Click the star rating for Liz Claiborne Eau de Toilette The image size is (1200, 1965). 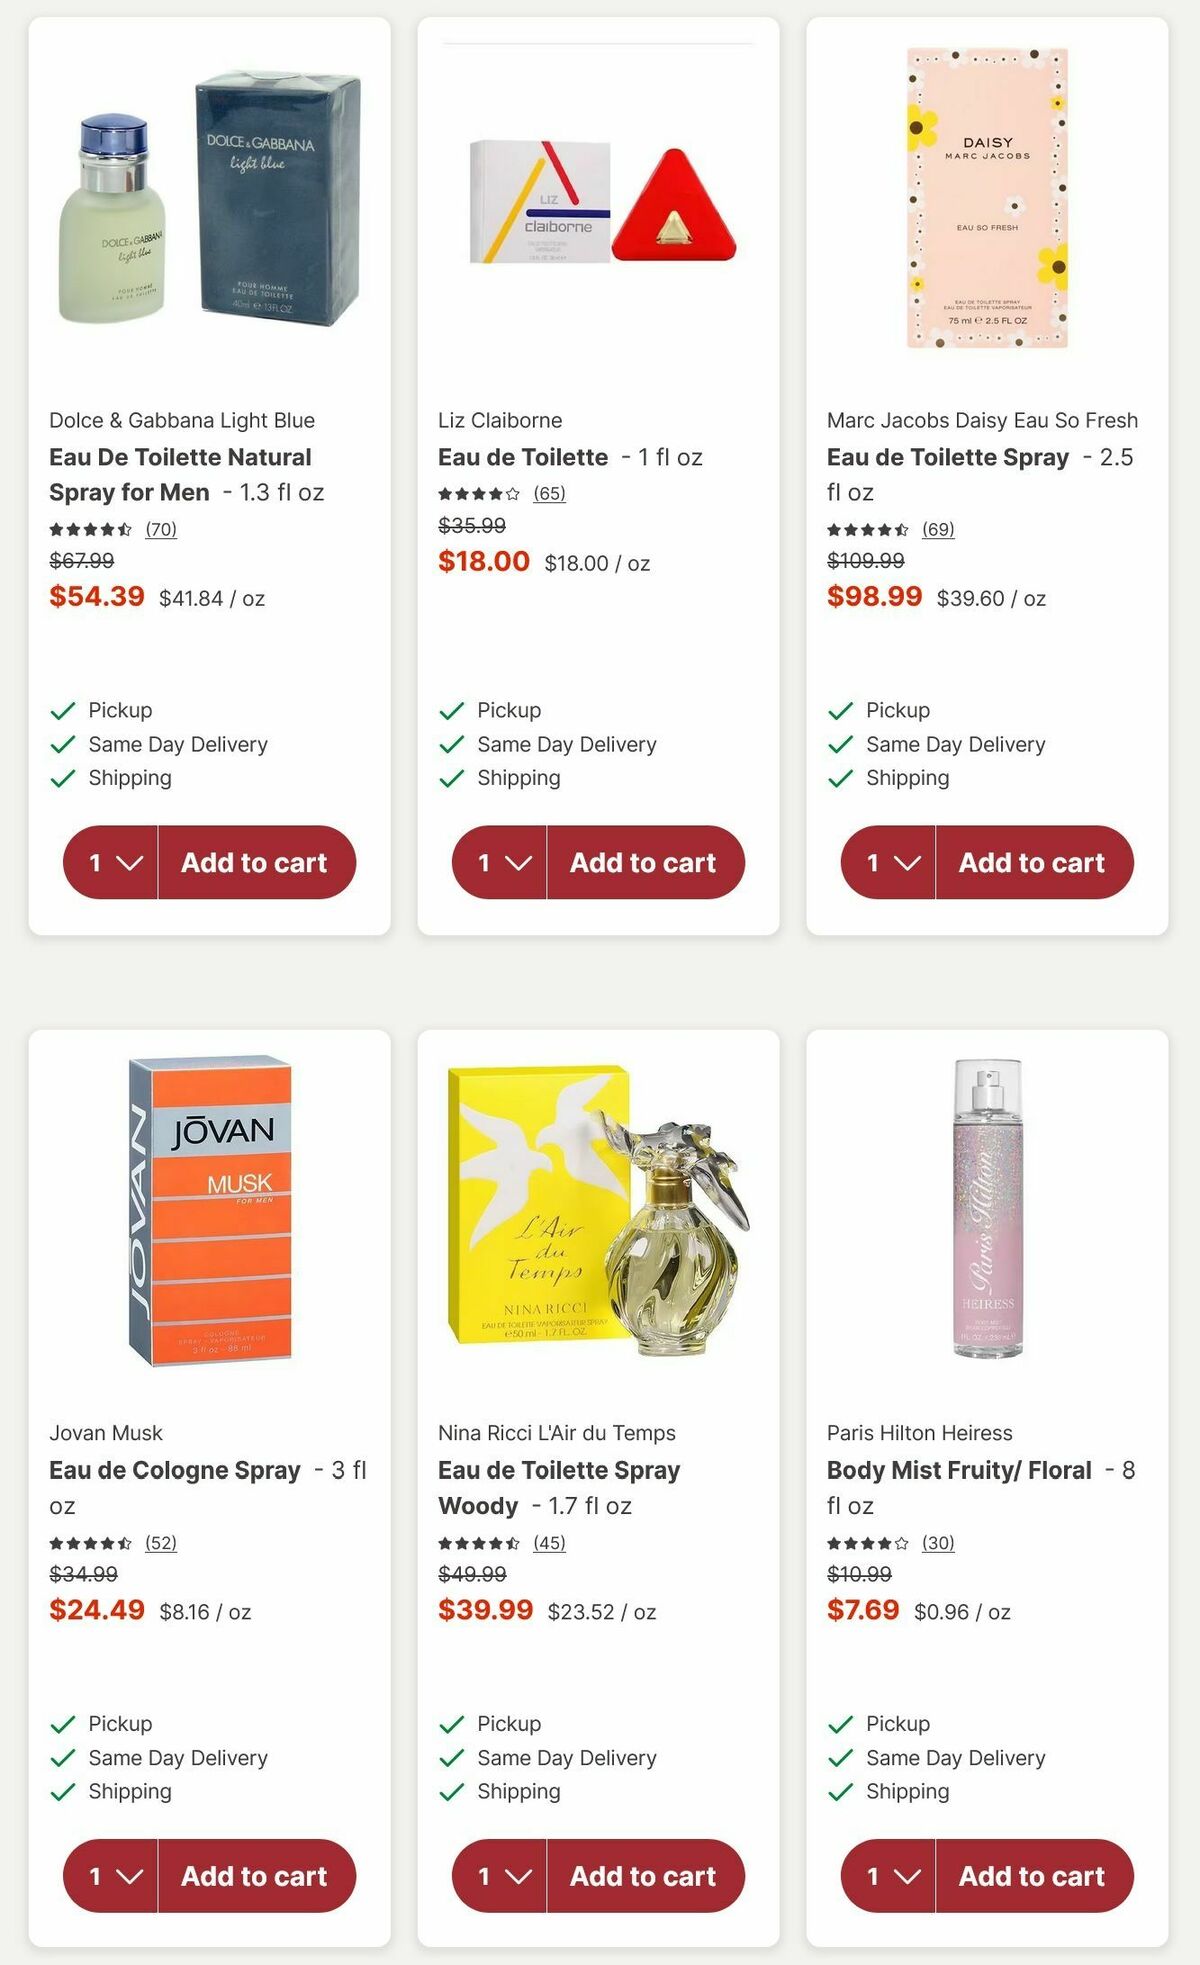click(476, 492)
